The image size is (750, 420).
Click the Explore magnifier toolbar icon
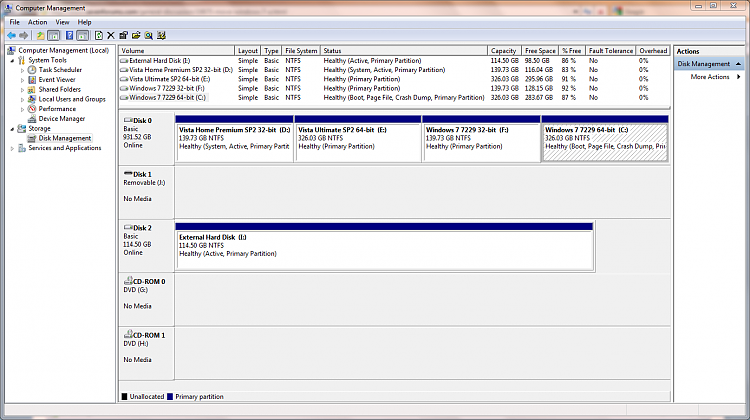(x=149, y=35)
